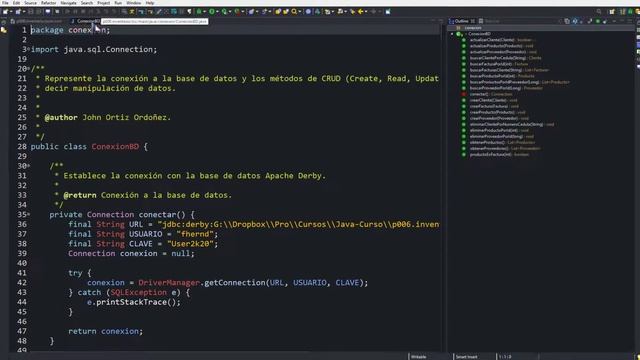The image size is (640, 360).
Task: Collapse the ConexionBD node in Outline
Action: point(452,34)
